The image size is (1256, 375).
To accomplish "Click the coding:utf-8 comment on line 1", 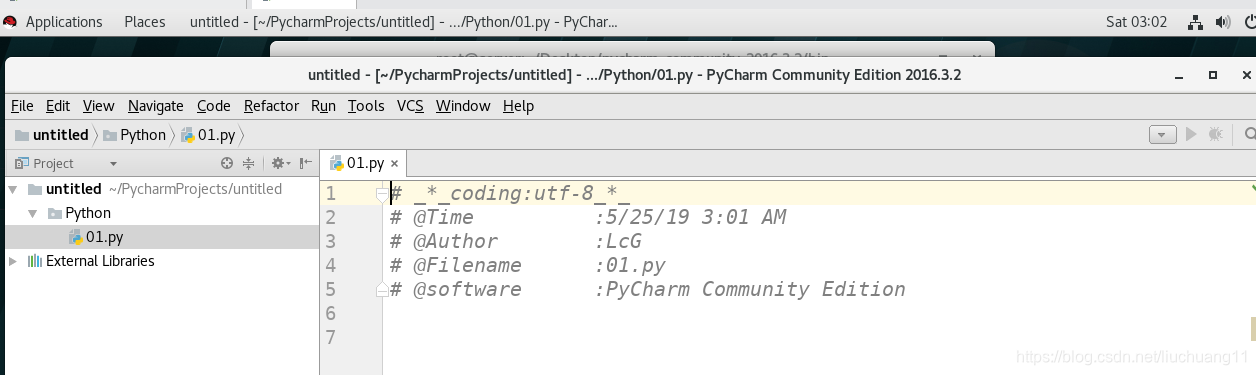I will click(x=509, y=193).
